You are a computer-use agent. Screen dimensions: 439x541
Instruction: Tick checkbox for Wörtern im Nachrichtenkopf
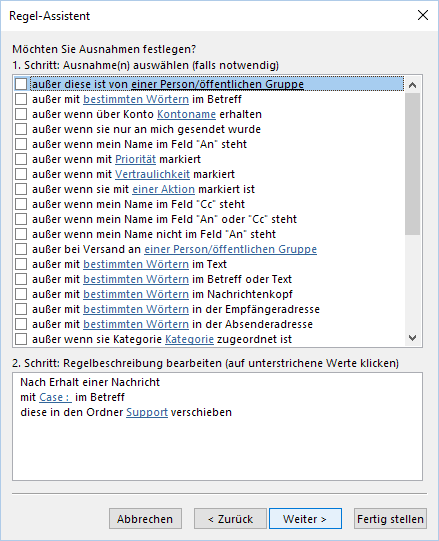(21, 294)
